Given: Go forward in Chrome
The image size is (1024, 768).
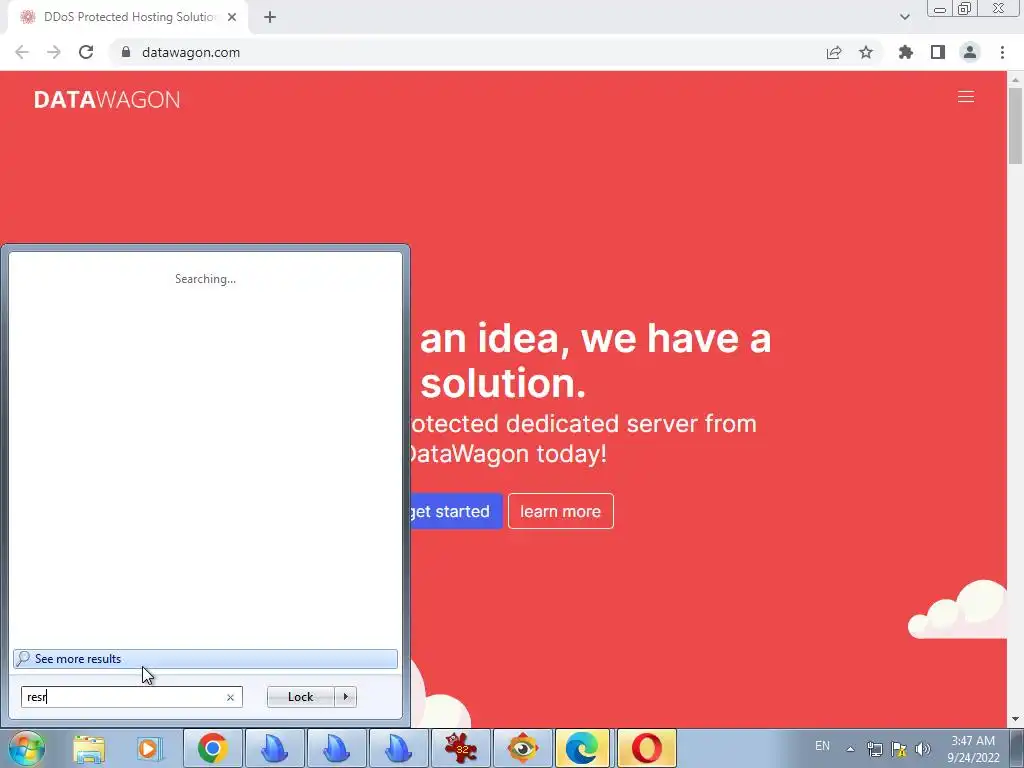Looking at the screenshot, I should [54, 52].
